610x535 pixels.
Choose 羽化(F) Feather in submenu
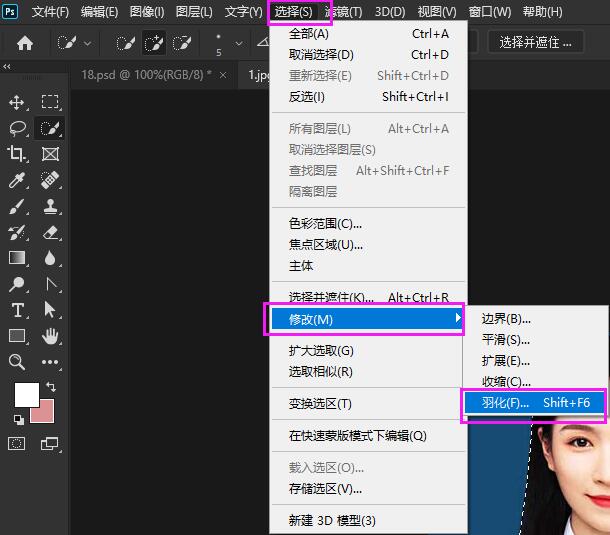[x=534, y=402]
